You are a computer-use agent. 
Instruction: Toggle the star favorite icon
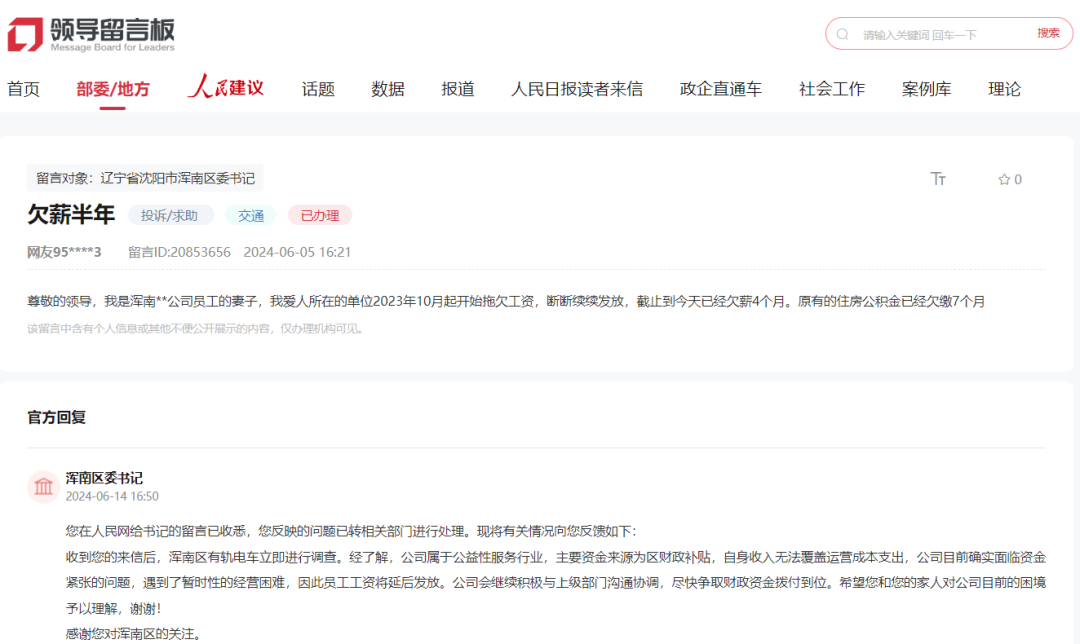tap(1004, 180)
